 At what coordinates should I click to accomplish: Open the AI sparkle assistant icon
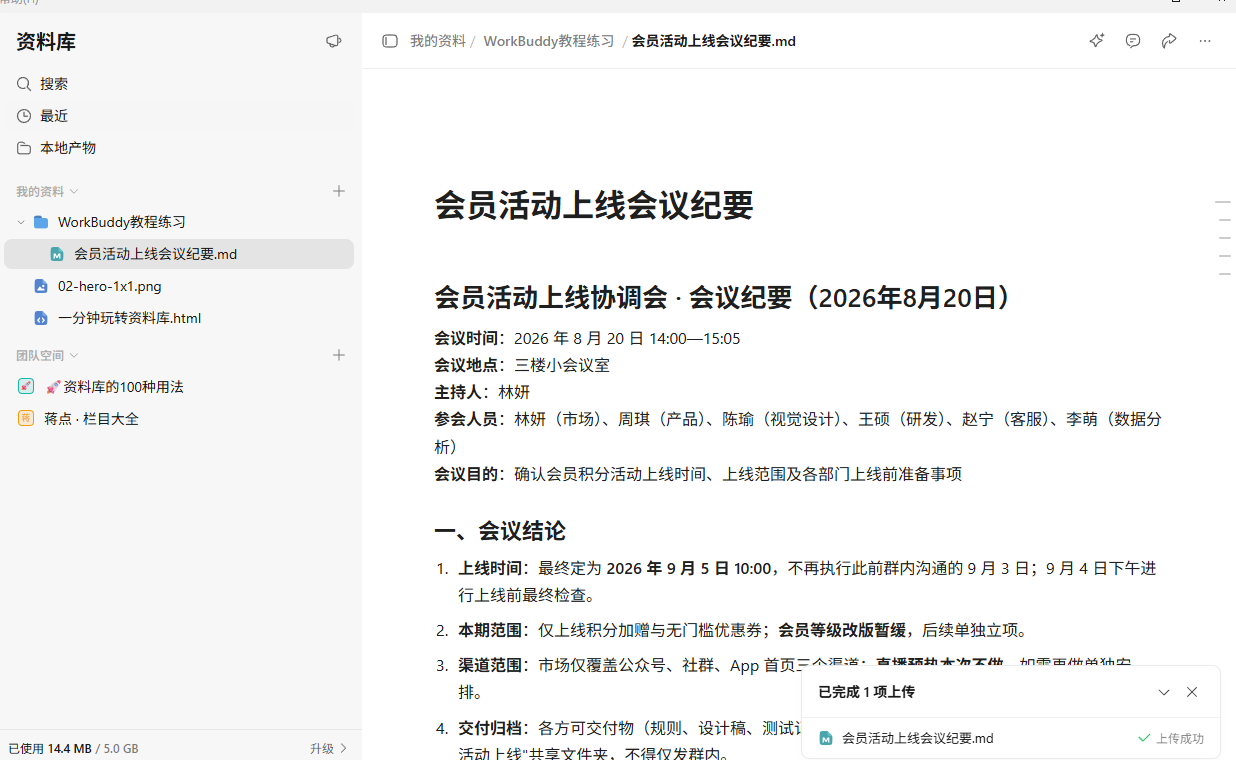(1097, 41)
